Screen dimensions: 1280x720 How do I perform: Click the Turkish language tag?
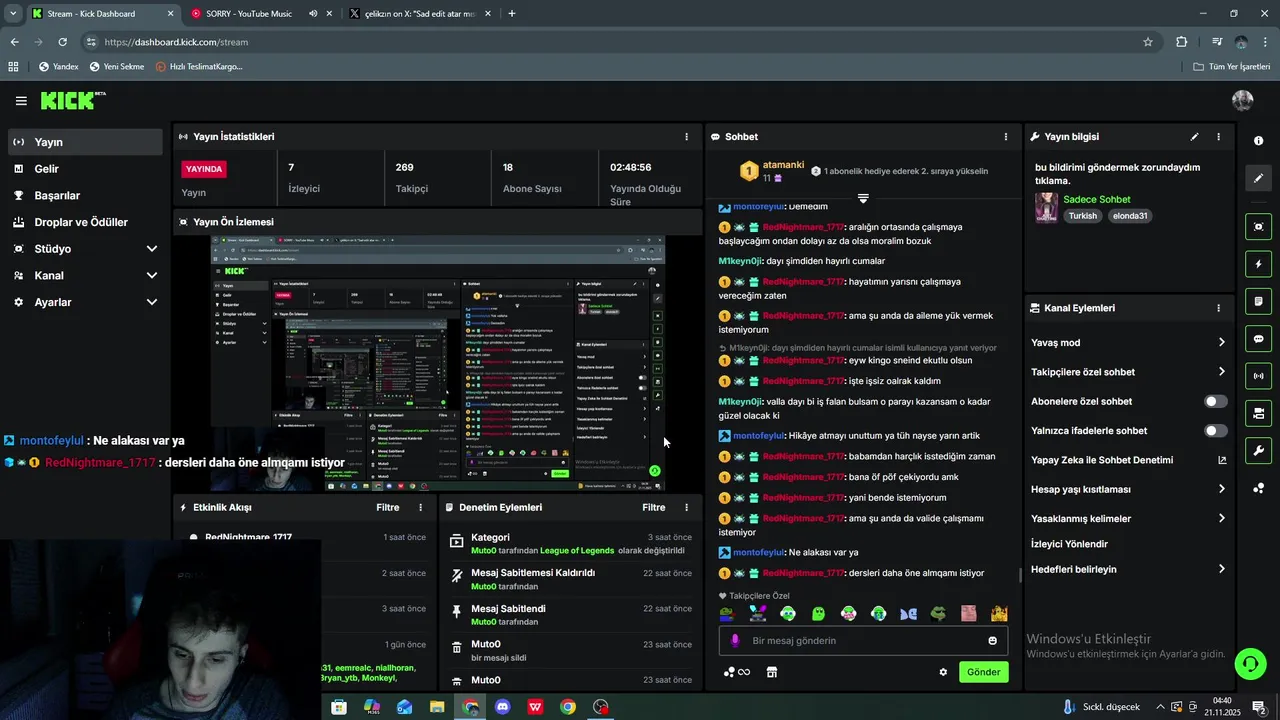tap(1082, 216)
